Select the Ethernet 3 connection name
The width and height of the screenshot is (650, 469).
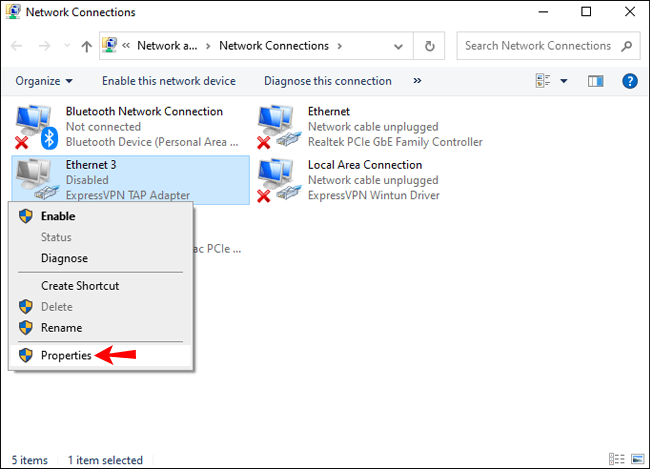(x=91, y=165)
